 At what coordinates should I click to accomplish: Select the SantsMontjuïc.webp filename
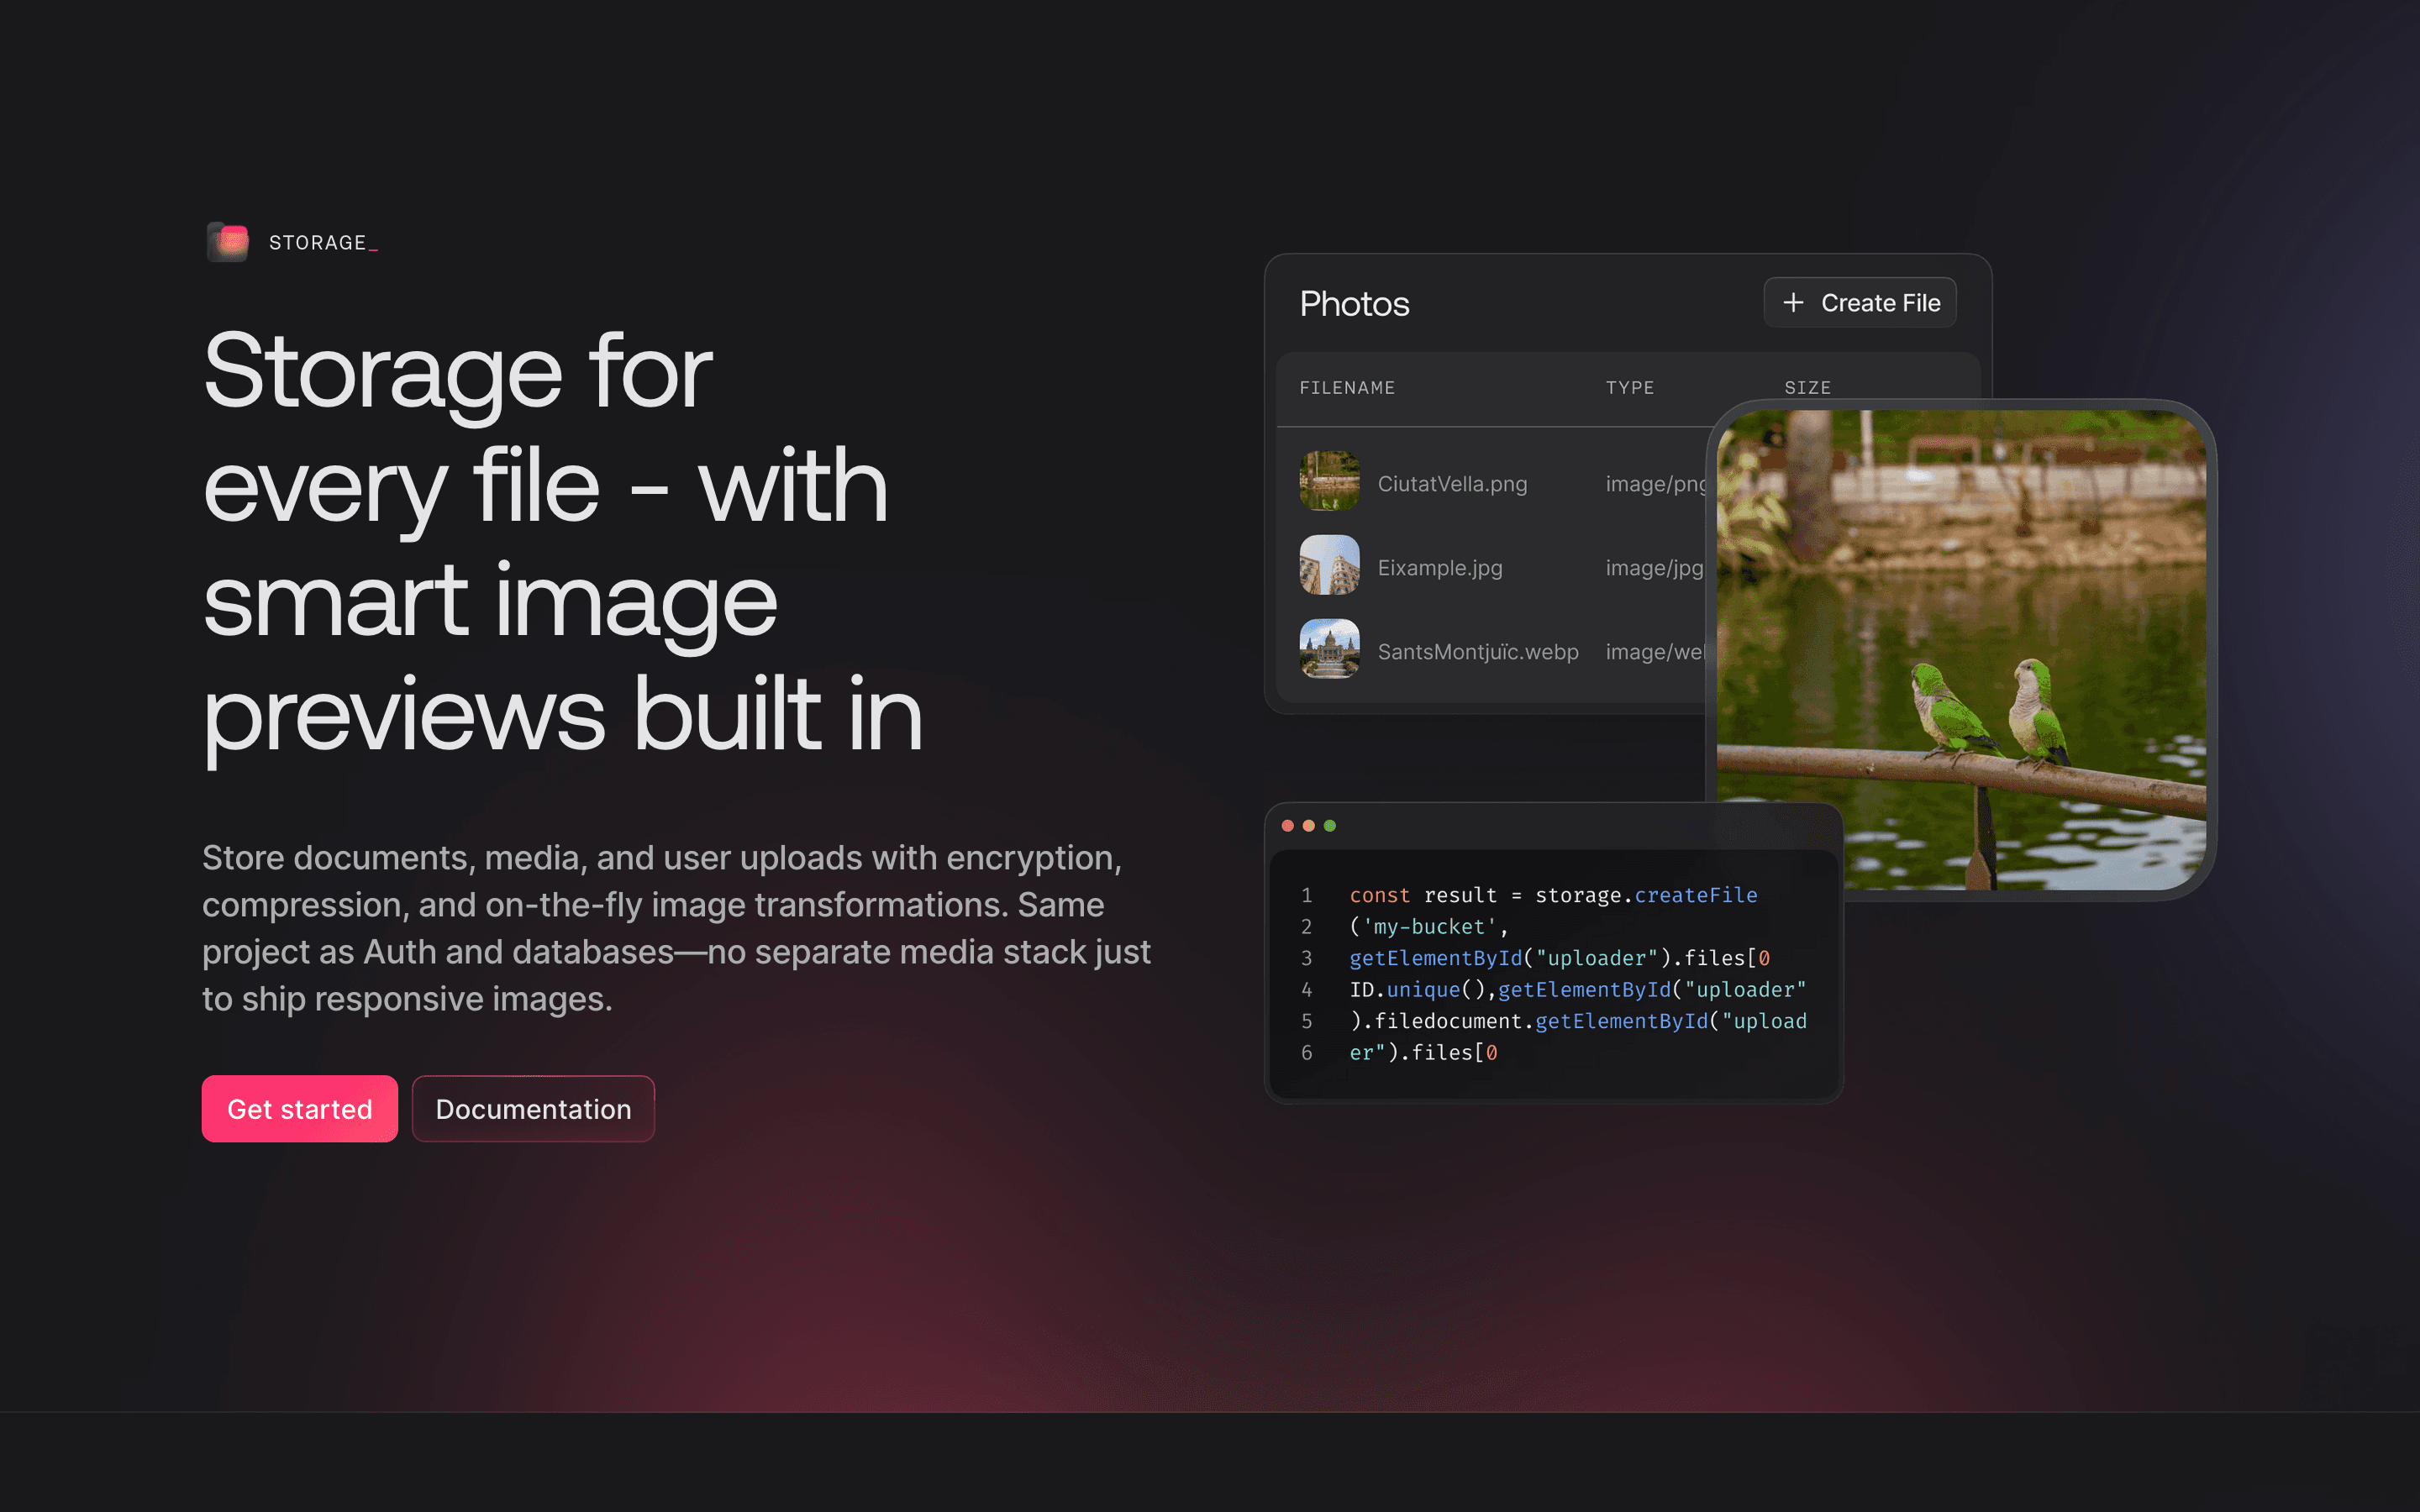pos(1478,652)
